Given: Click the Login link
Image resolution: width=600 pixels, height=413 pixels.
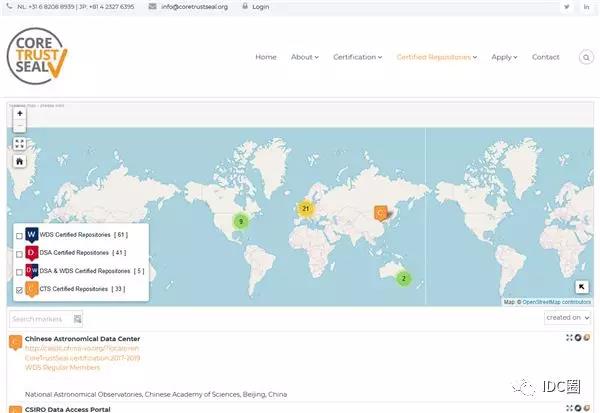Looking at the screenshot, I should click(261, 7).
